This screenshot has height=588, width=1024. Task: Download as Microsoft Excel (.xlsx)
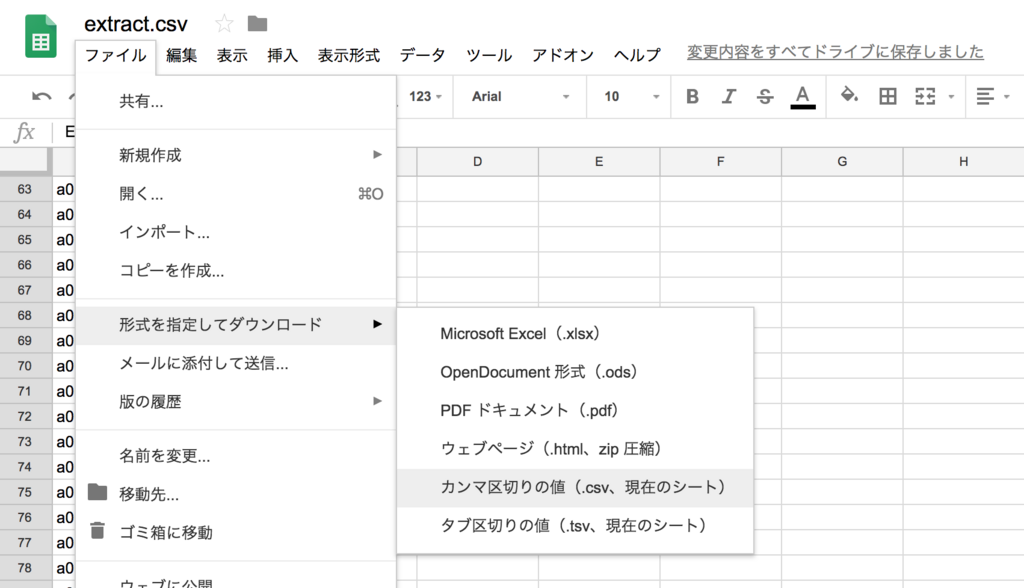click(x=575, y=334)
